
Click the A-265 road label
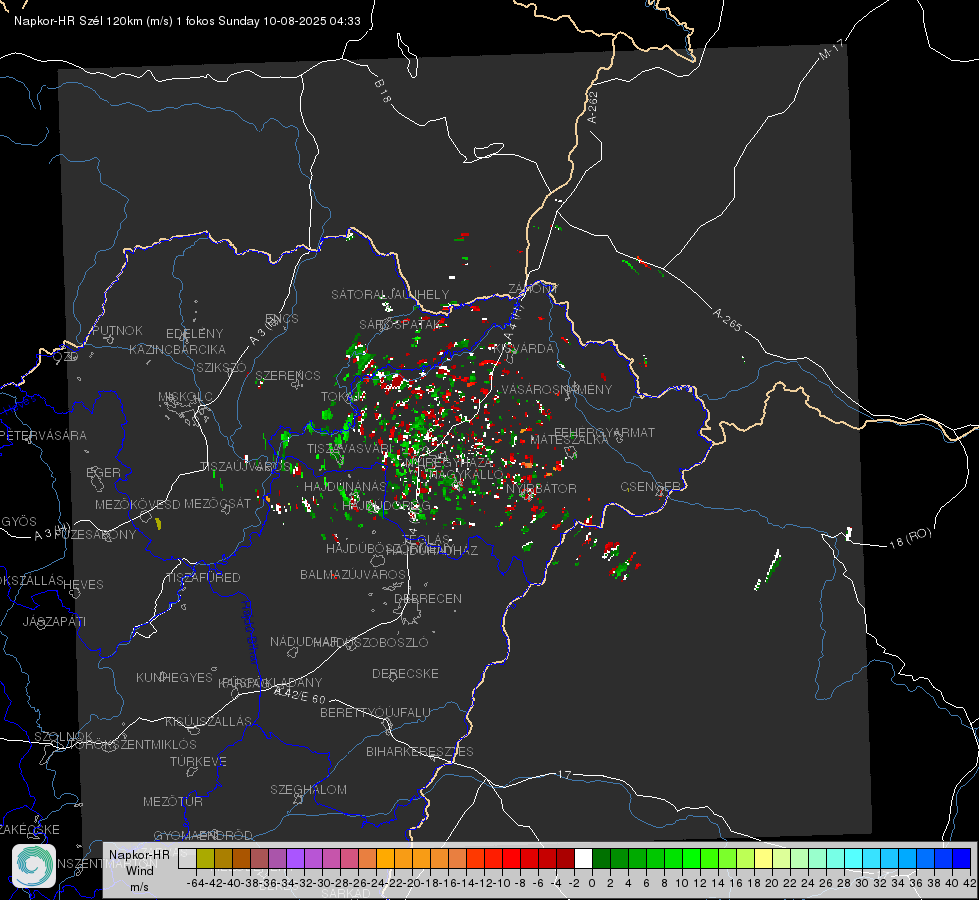pos(727,319)
